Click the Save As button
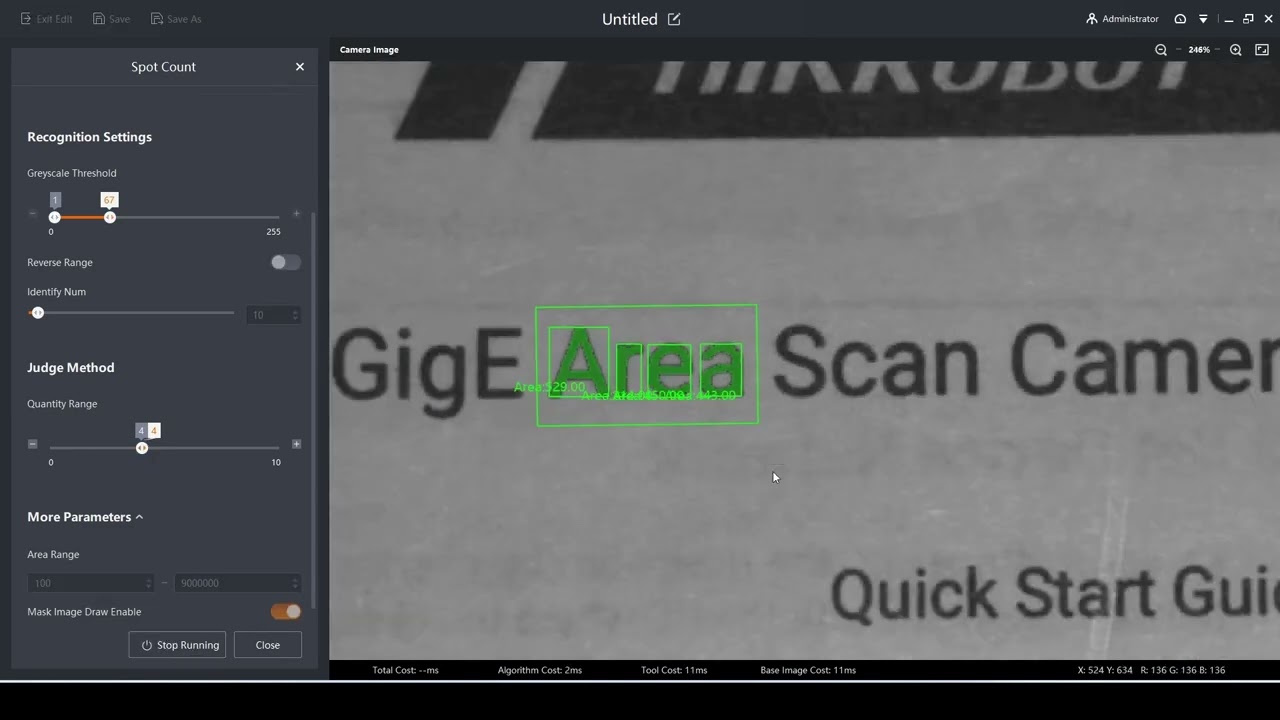This screenshot has width=1280, height=720. [x=176, y=19]
